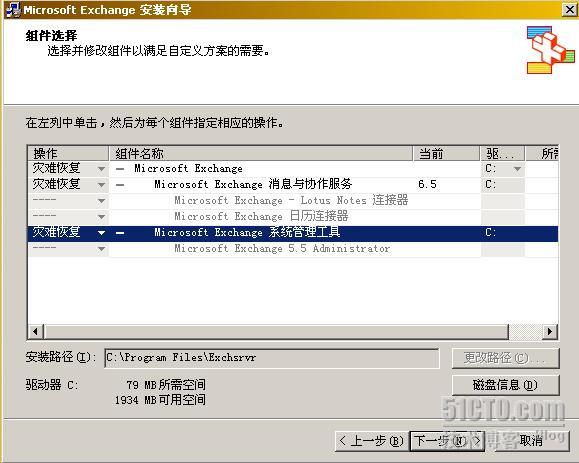
Task: Collapse the 消息与协作服务 component
Action: [120, 185]
